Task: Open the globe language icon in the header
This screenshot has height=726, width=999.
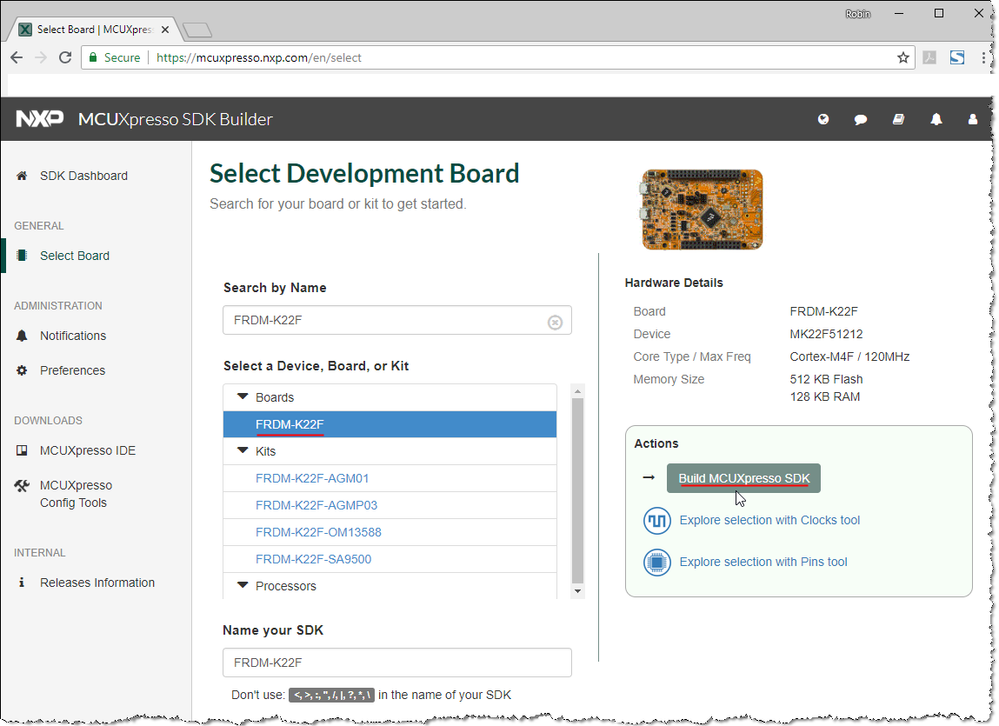Action: click(823, 119)
